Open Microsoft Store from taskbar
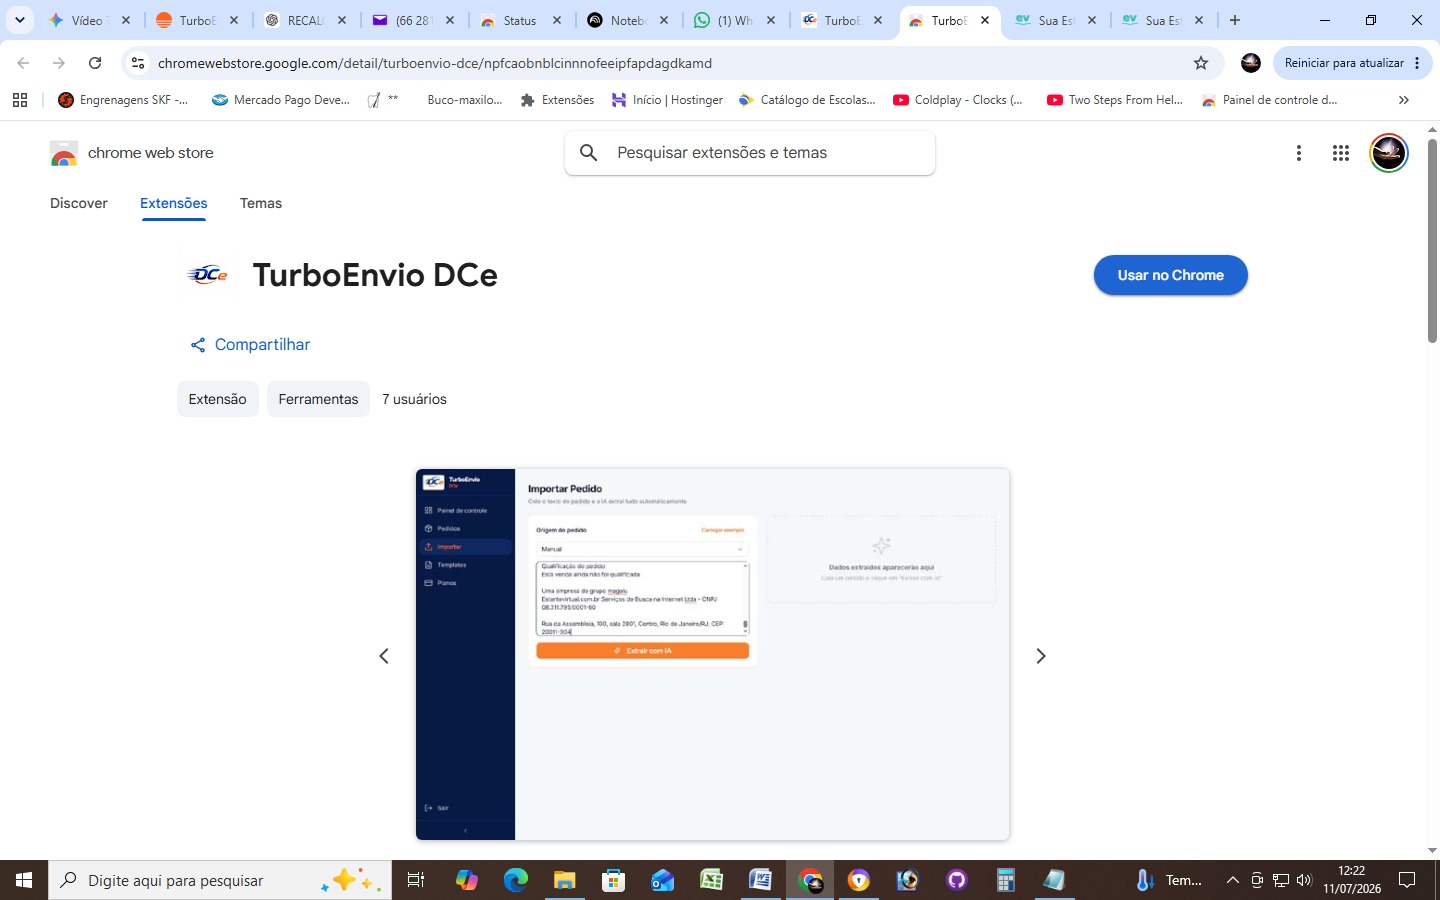Screen dimensions: 1440x900 coord(614,880)
